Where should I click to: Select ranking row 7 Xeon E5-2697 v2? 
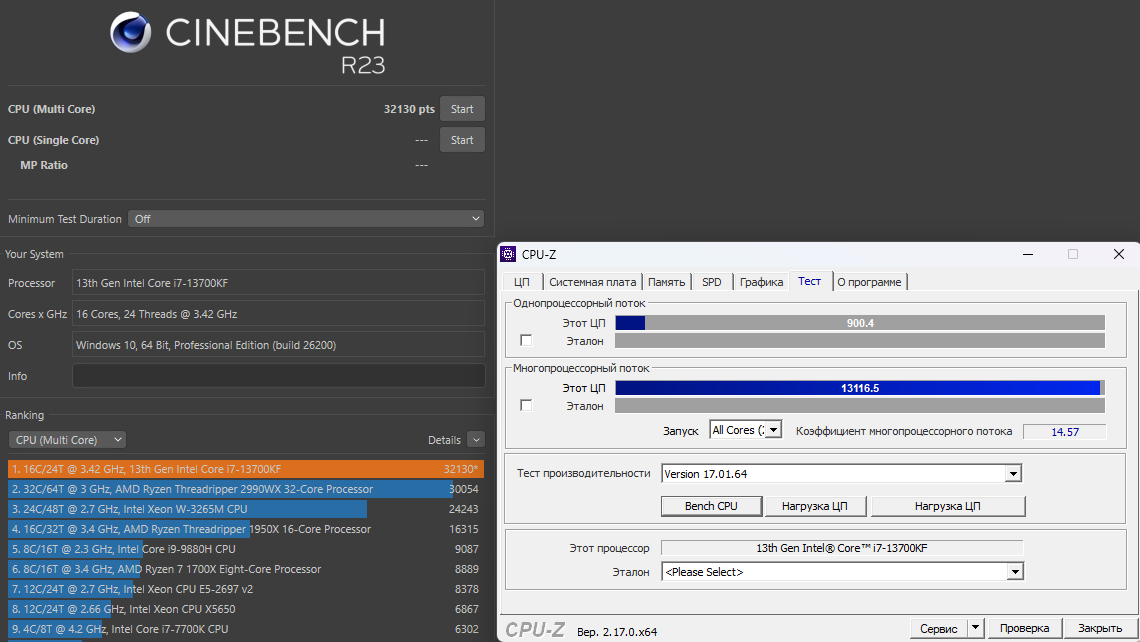click(x=246, y=589)
